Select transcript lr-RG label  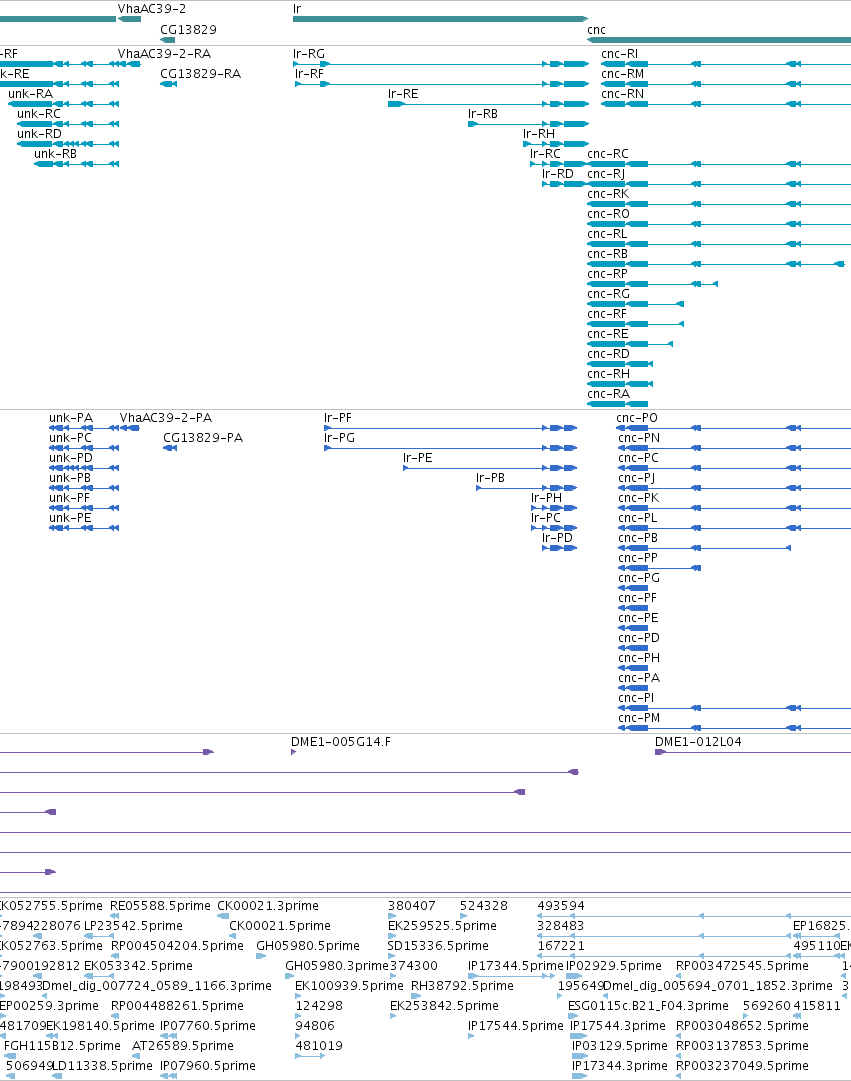pos(308,54)
